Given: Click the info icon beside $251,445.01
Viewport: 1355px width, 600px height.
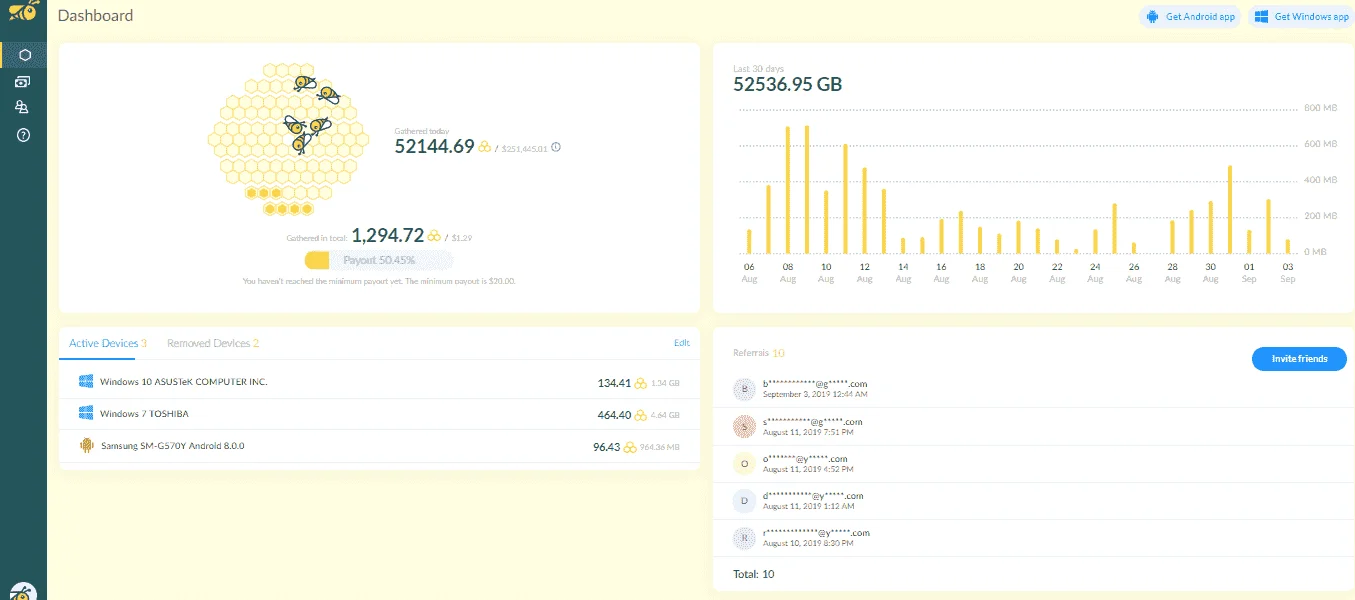Looking at the screenshot, I should pyautogui.click(x=556, y=147).
